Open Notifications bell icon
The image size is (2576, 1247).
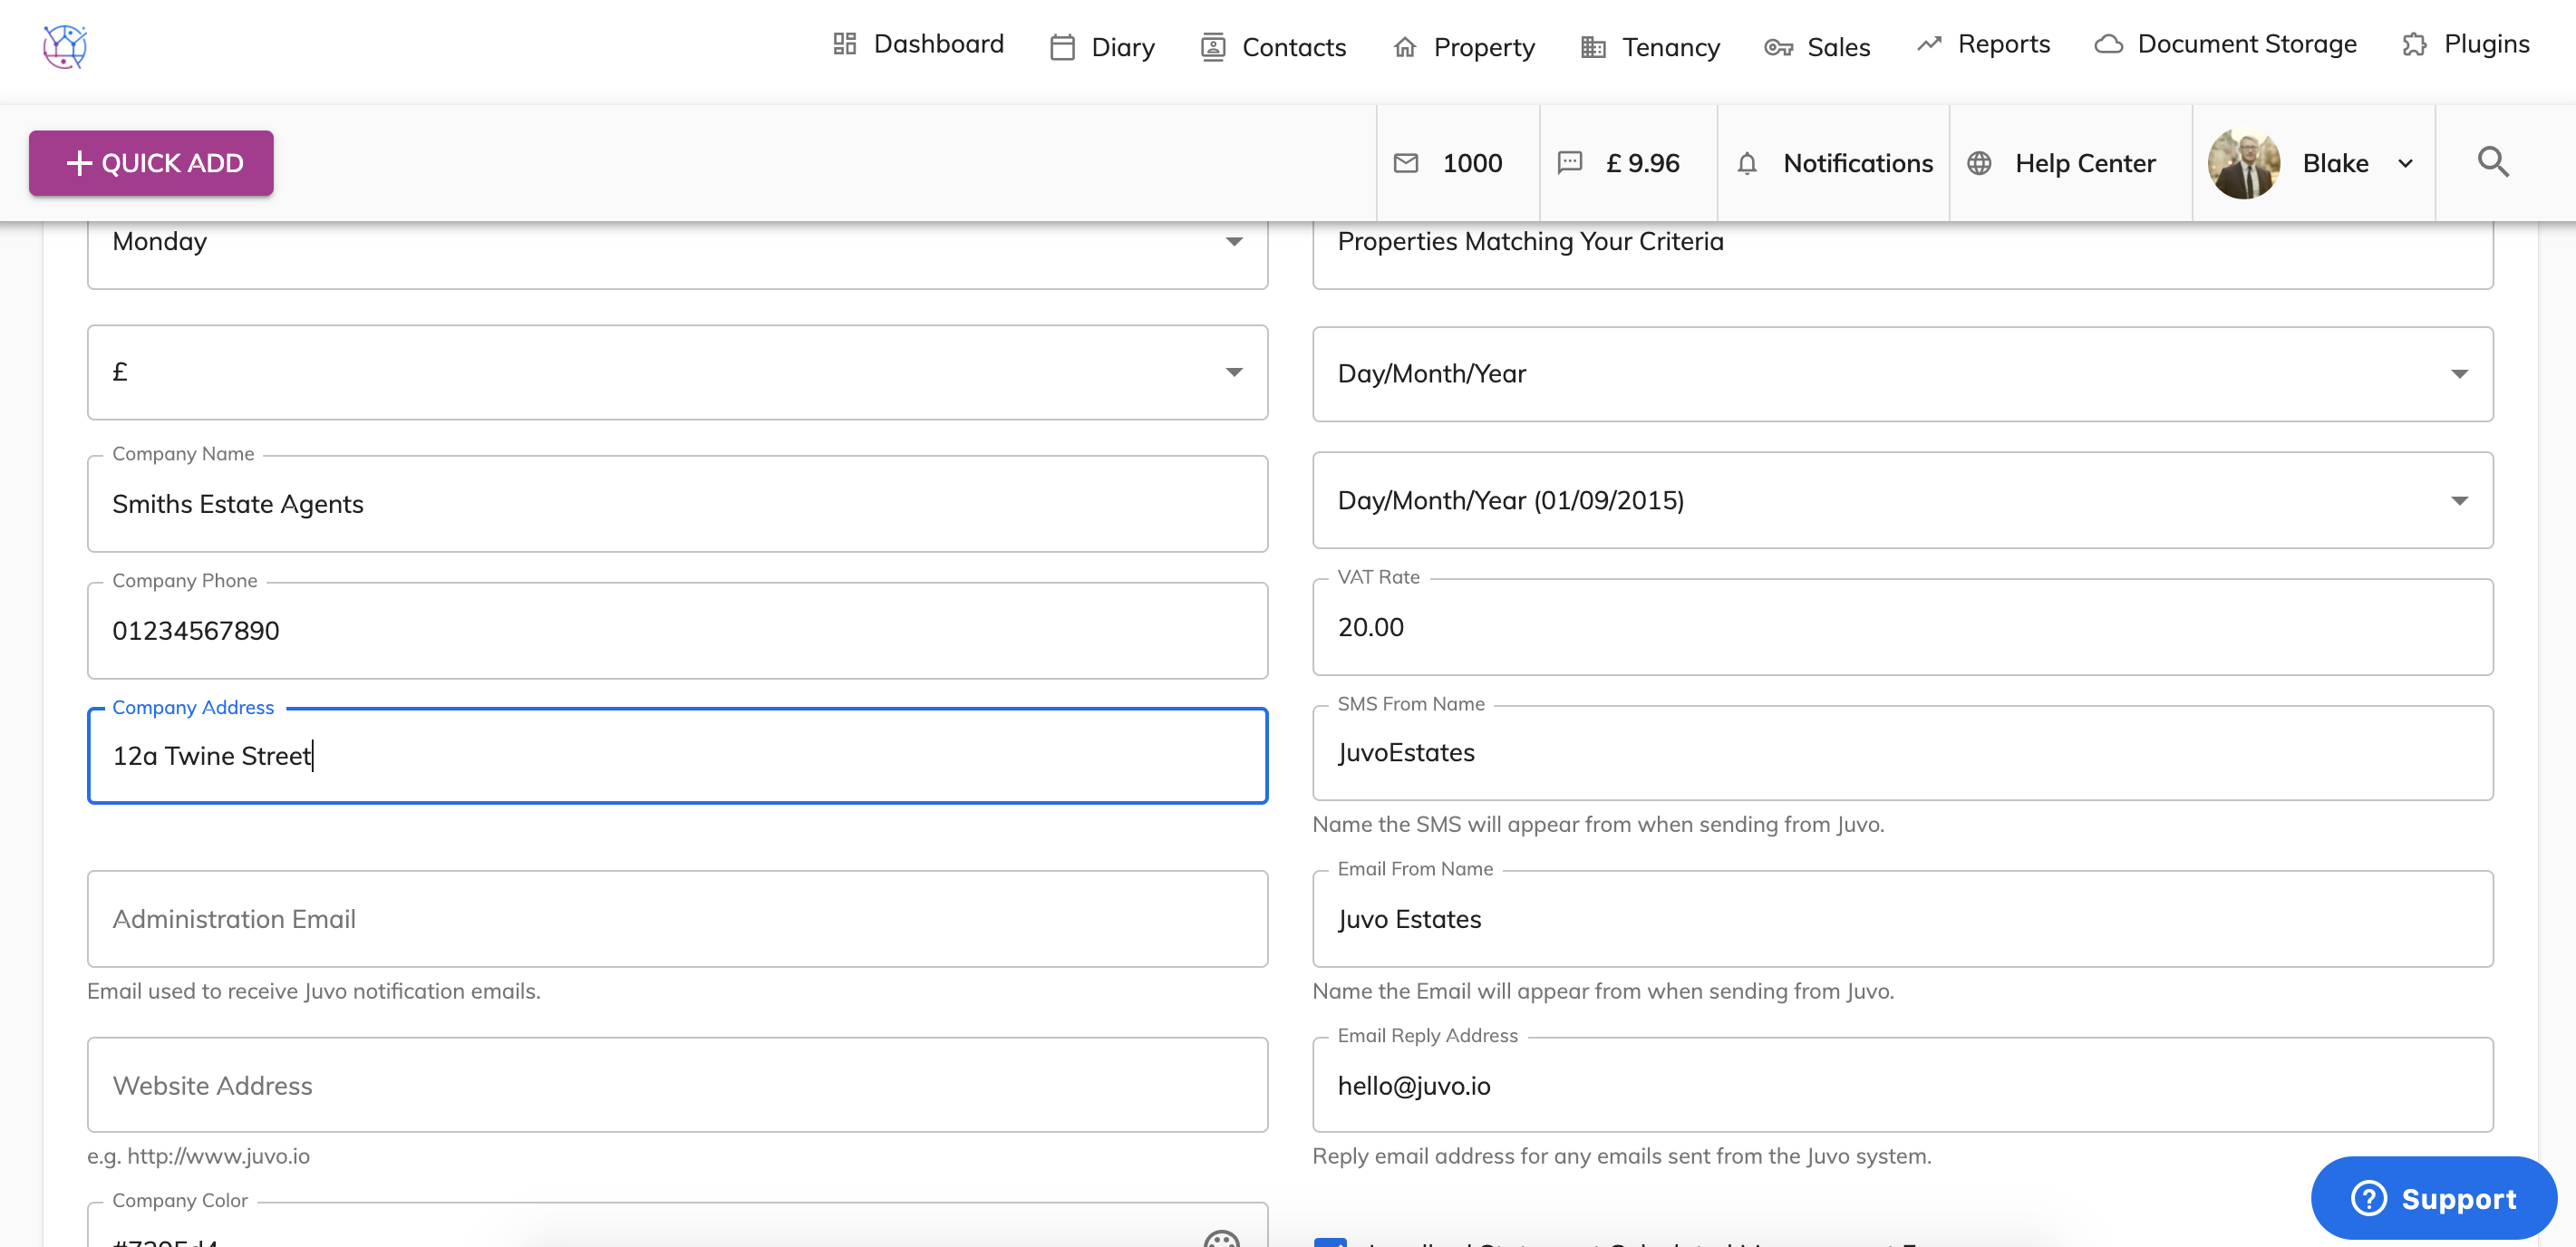pos(1746,164)
